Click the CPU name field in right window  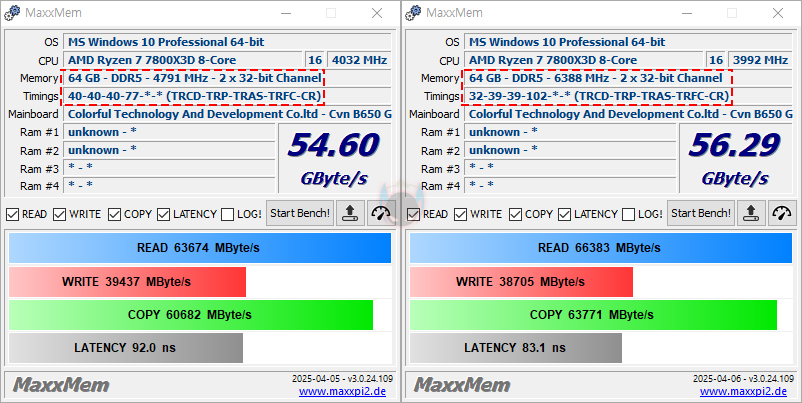(585, 60)
